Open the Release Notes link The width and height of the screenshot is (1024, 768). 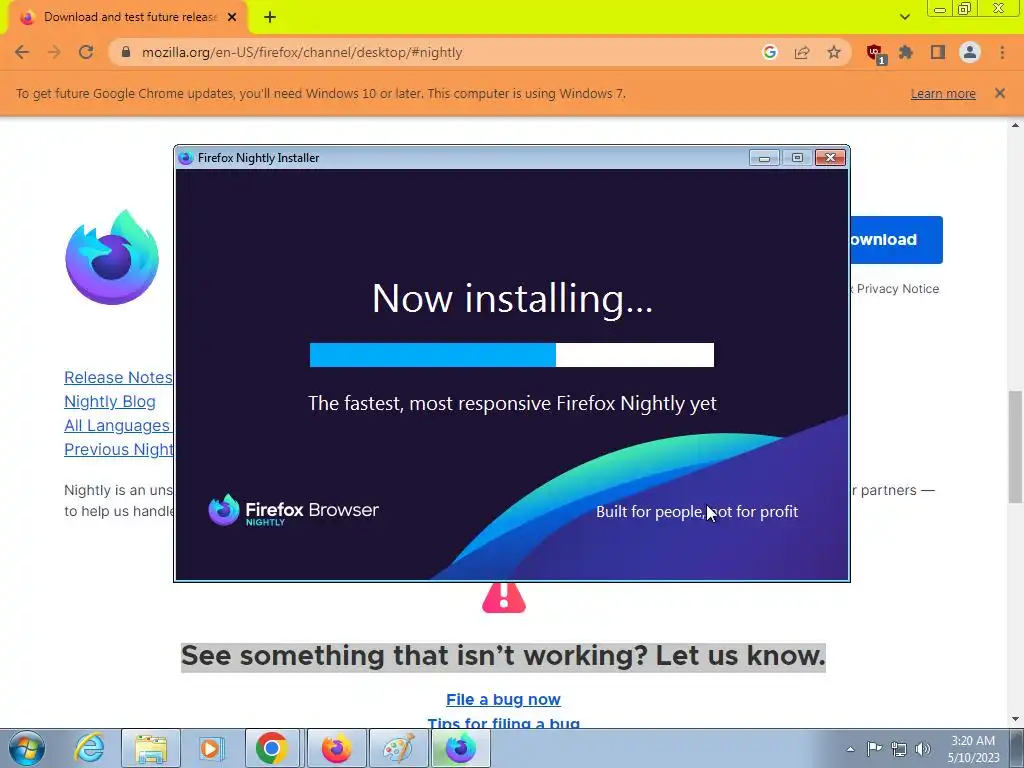pyautogui.click(x=118, y=377)
